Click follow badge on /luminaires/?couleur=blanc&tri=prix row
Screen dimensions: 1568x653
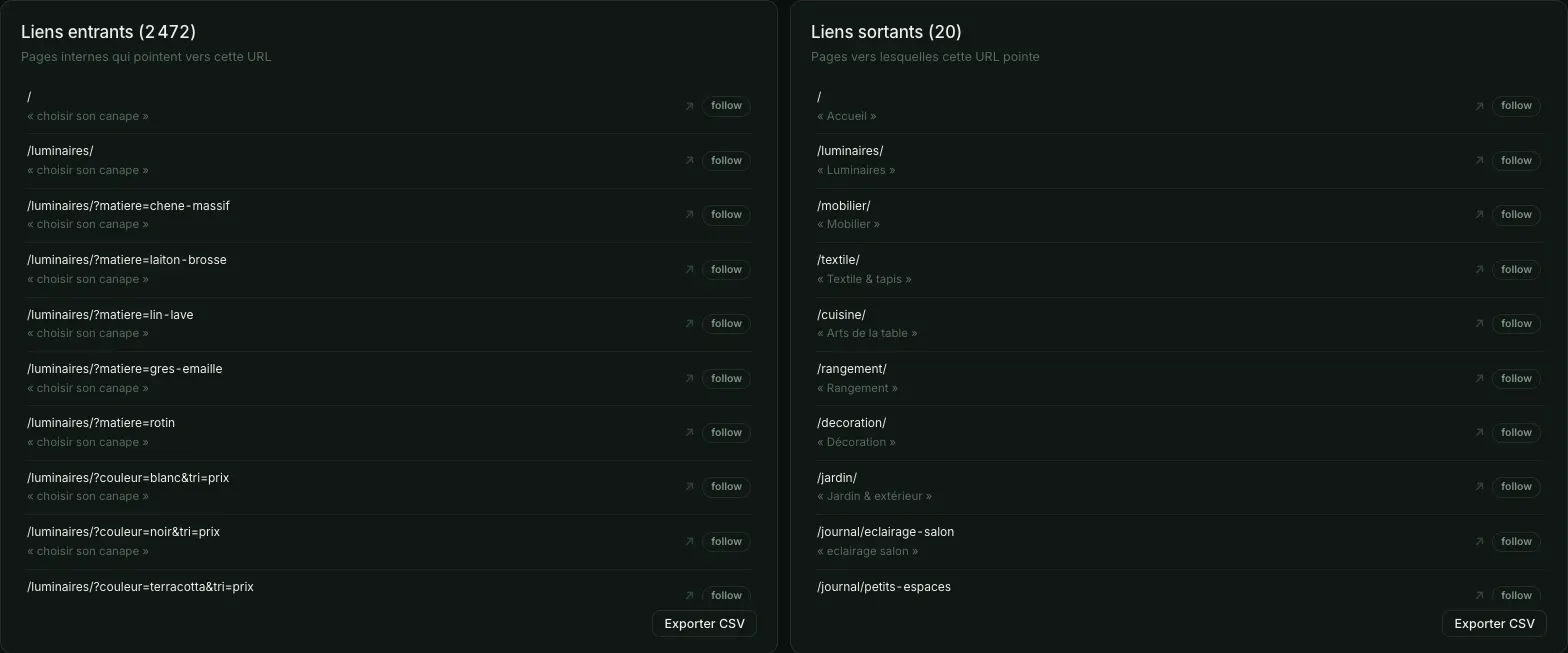726,486
